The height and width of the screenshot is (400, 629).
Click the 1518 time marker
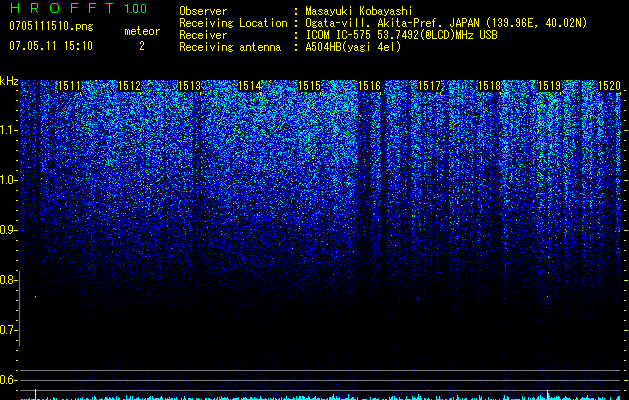pos(489,86)
